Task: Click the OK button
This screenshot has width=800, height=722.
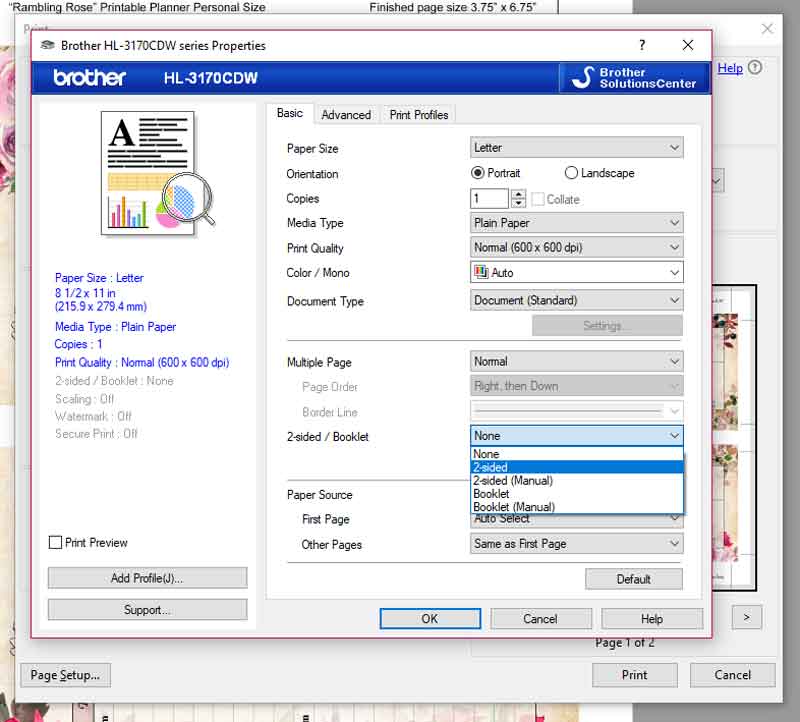Action: [x=430, y=618]
